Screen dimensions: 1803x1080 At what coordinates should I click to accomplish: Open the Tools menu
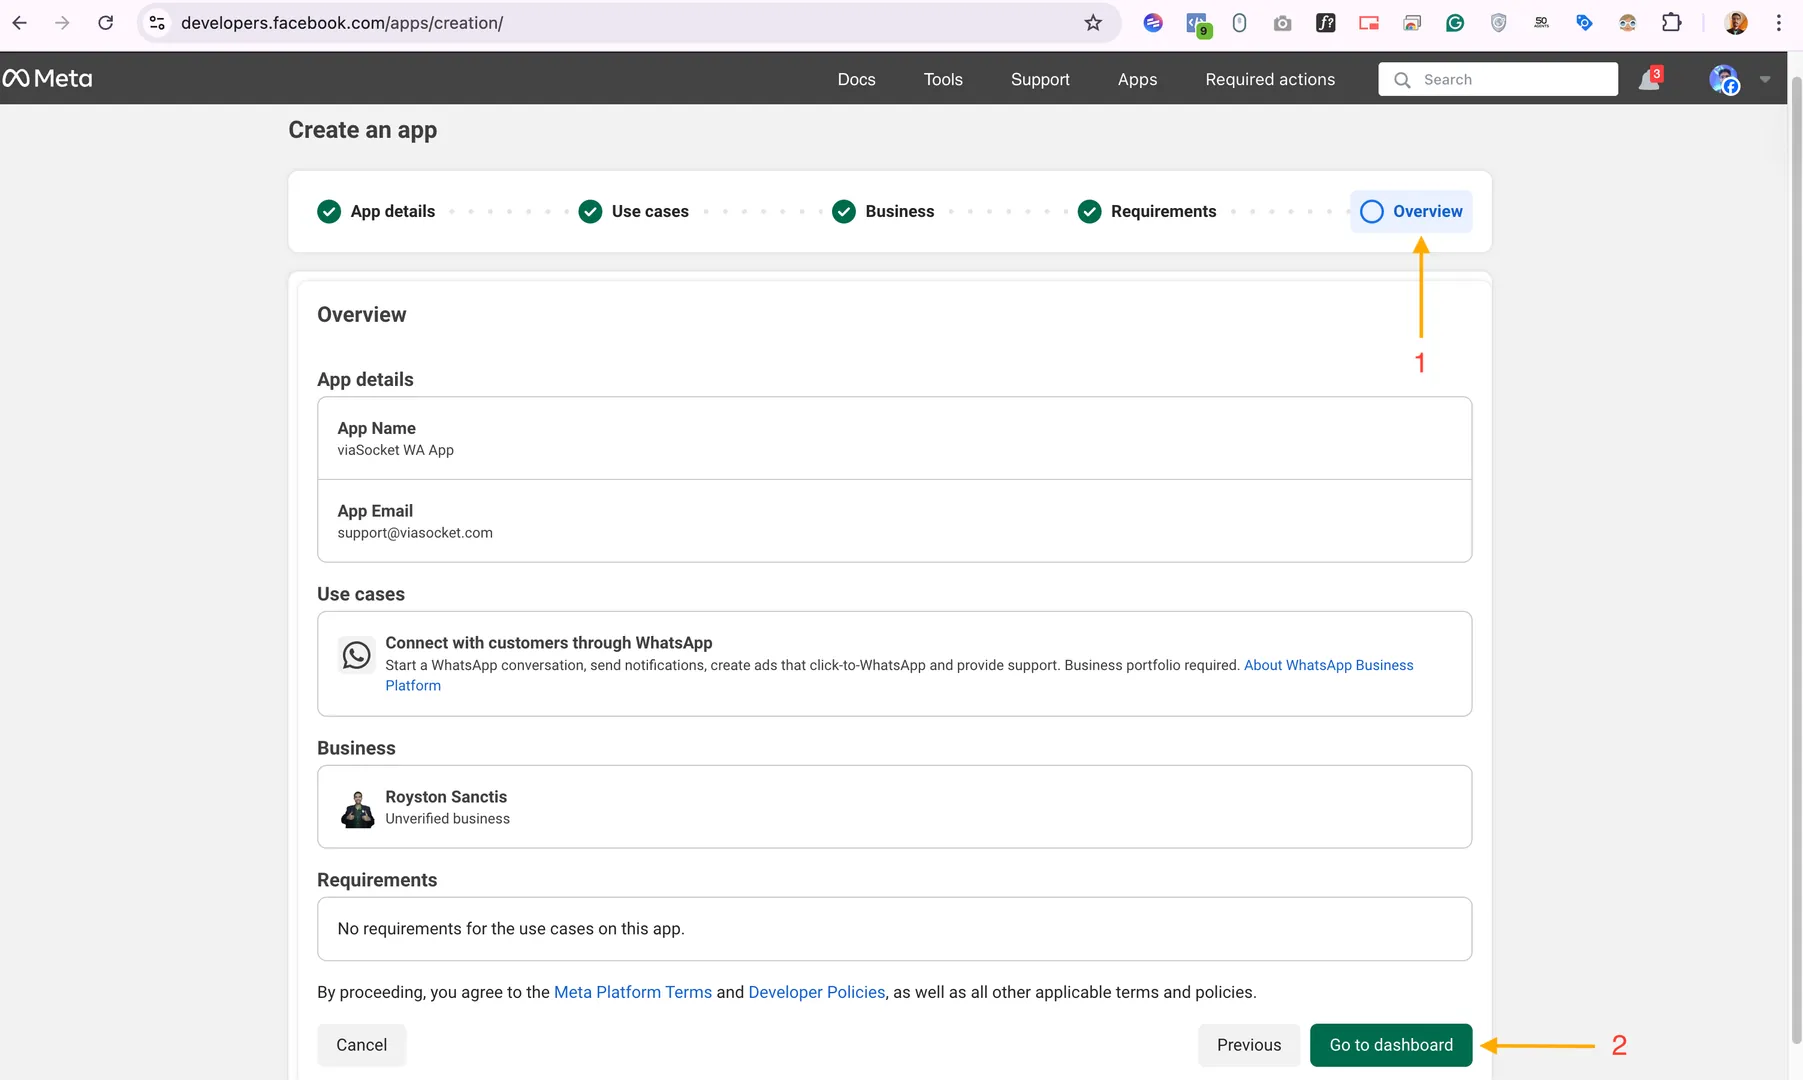pos(943,79)
